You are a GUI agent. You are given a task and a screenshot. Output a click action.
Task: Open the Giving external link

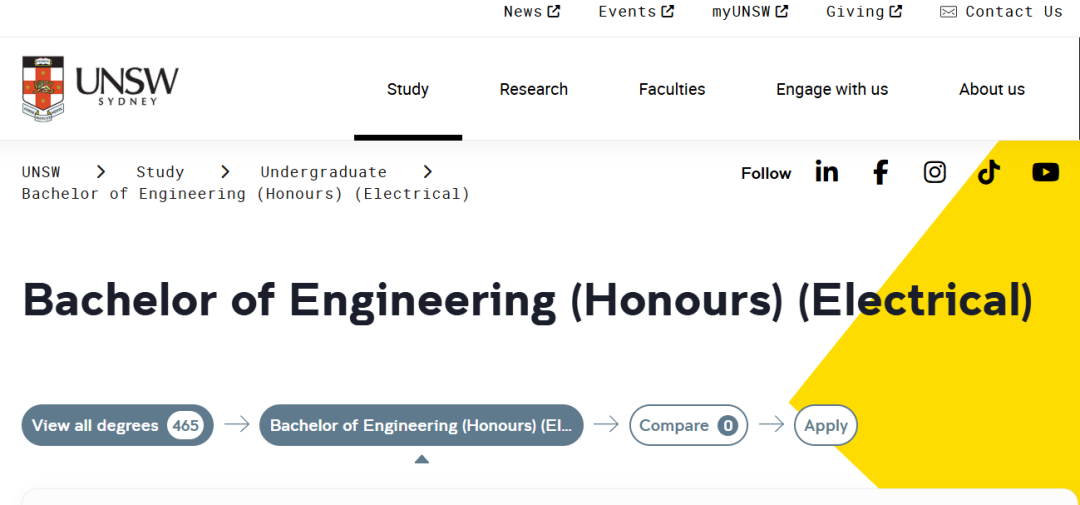click(864, 12)
